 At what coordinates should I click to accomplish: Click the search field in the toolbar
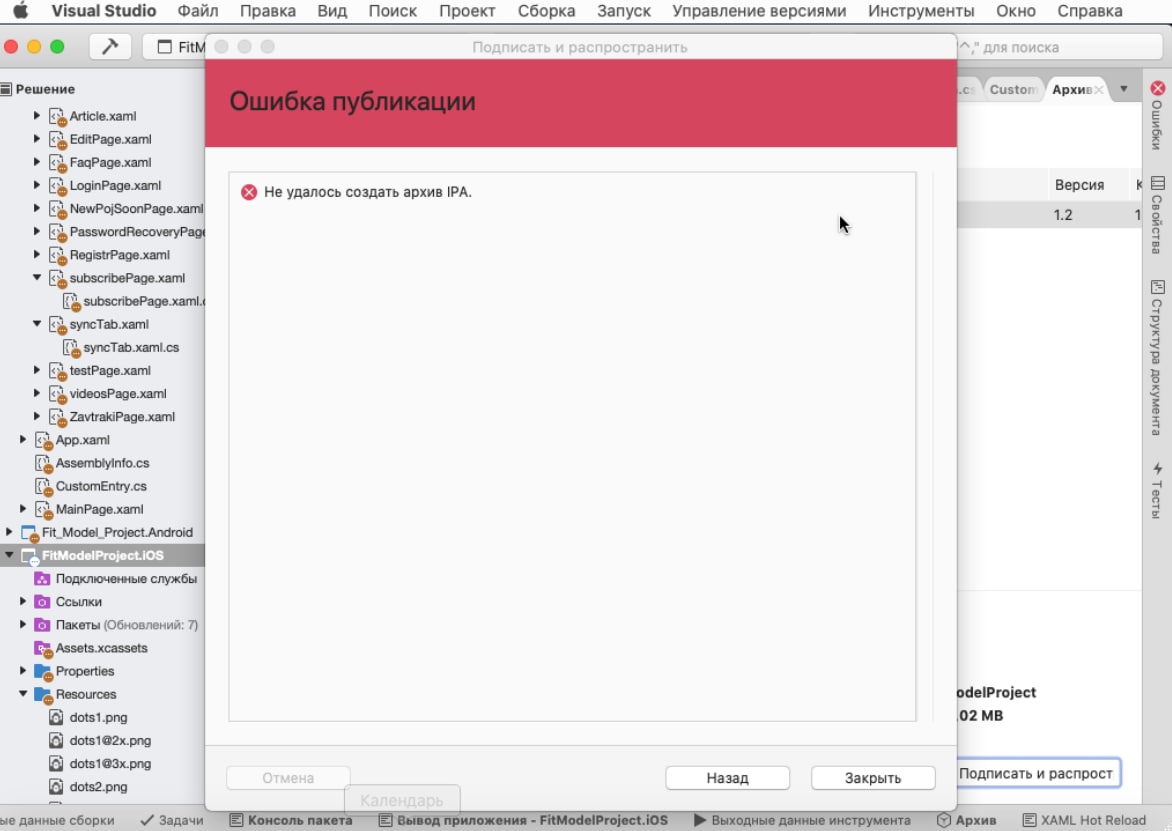click(1060, 47)
